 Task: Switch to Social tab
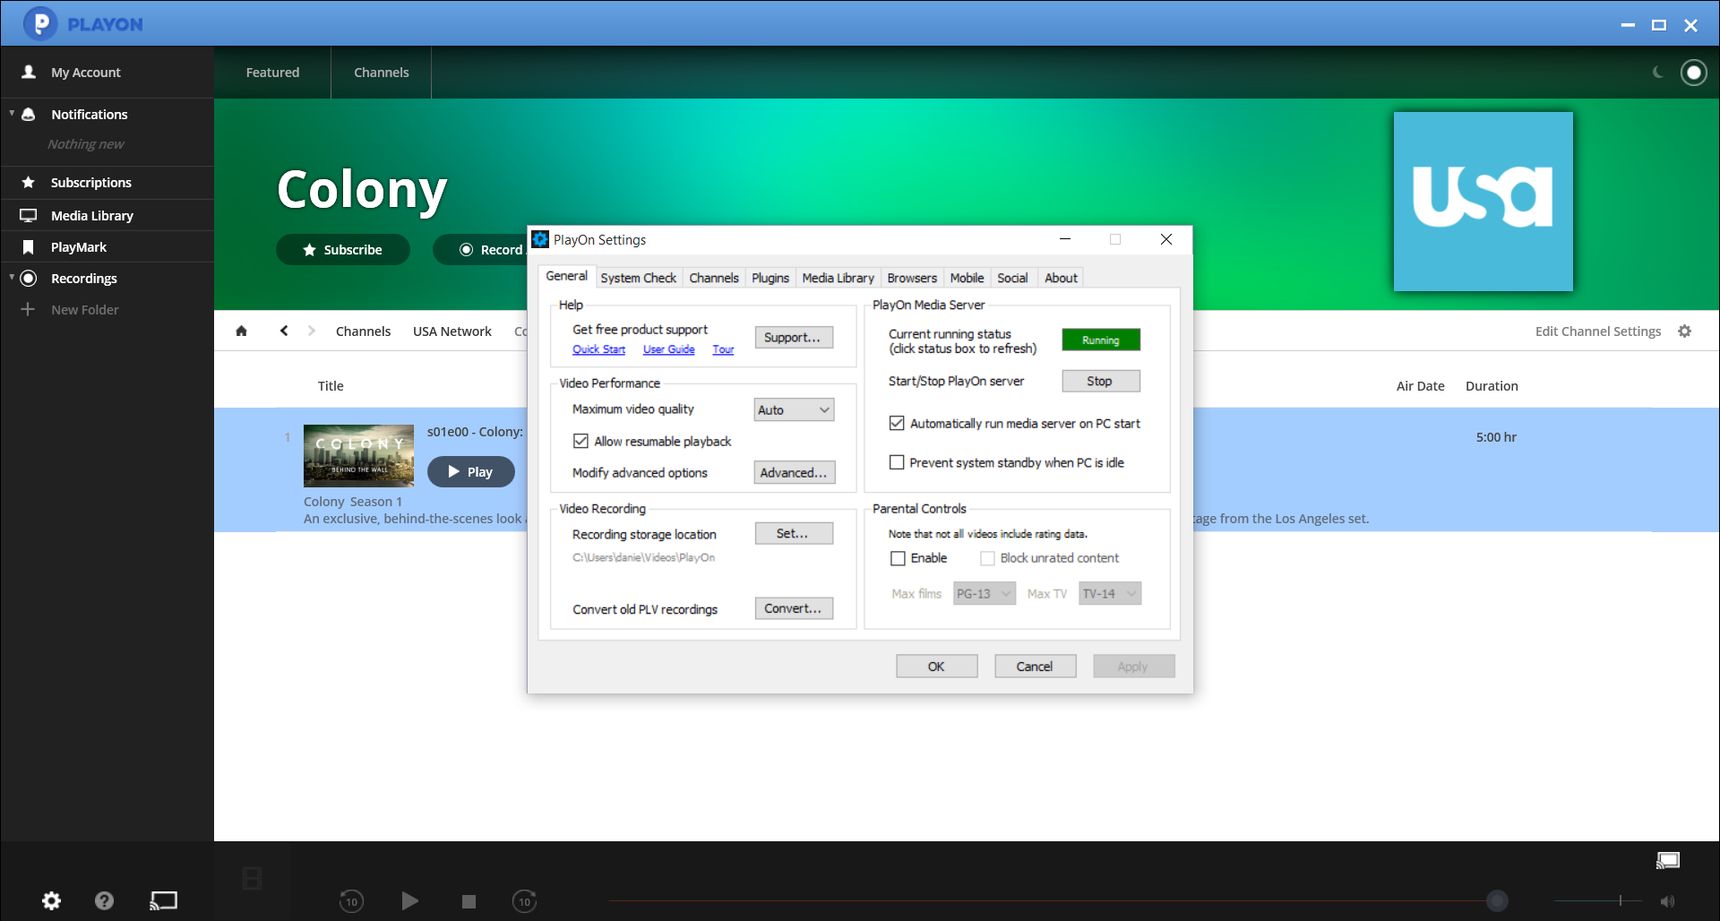click(x=1012, y=278)
